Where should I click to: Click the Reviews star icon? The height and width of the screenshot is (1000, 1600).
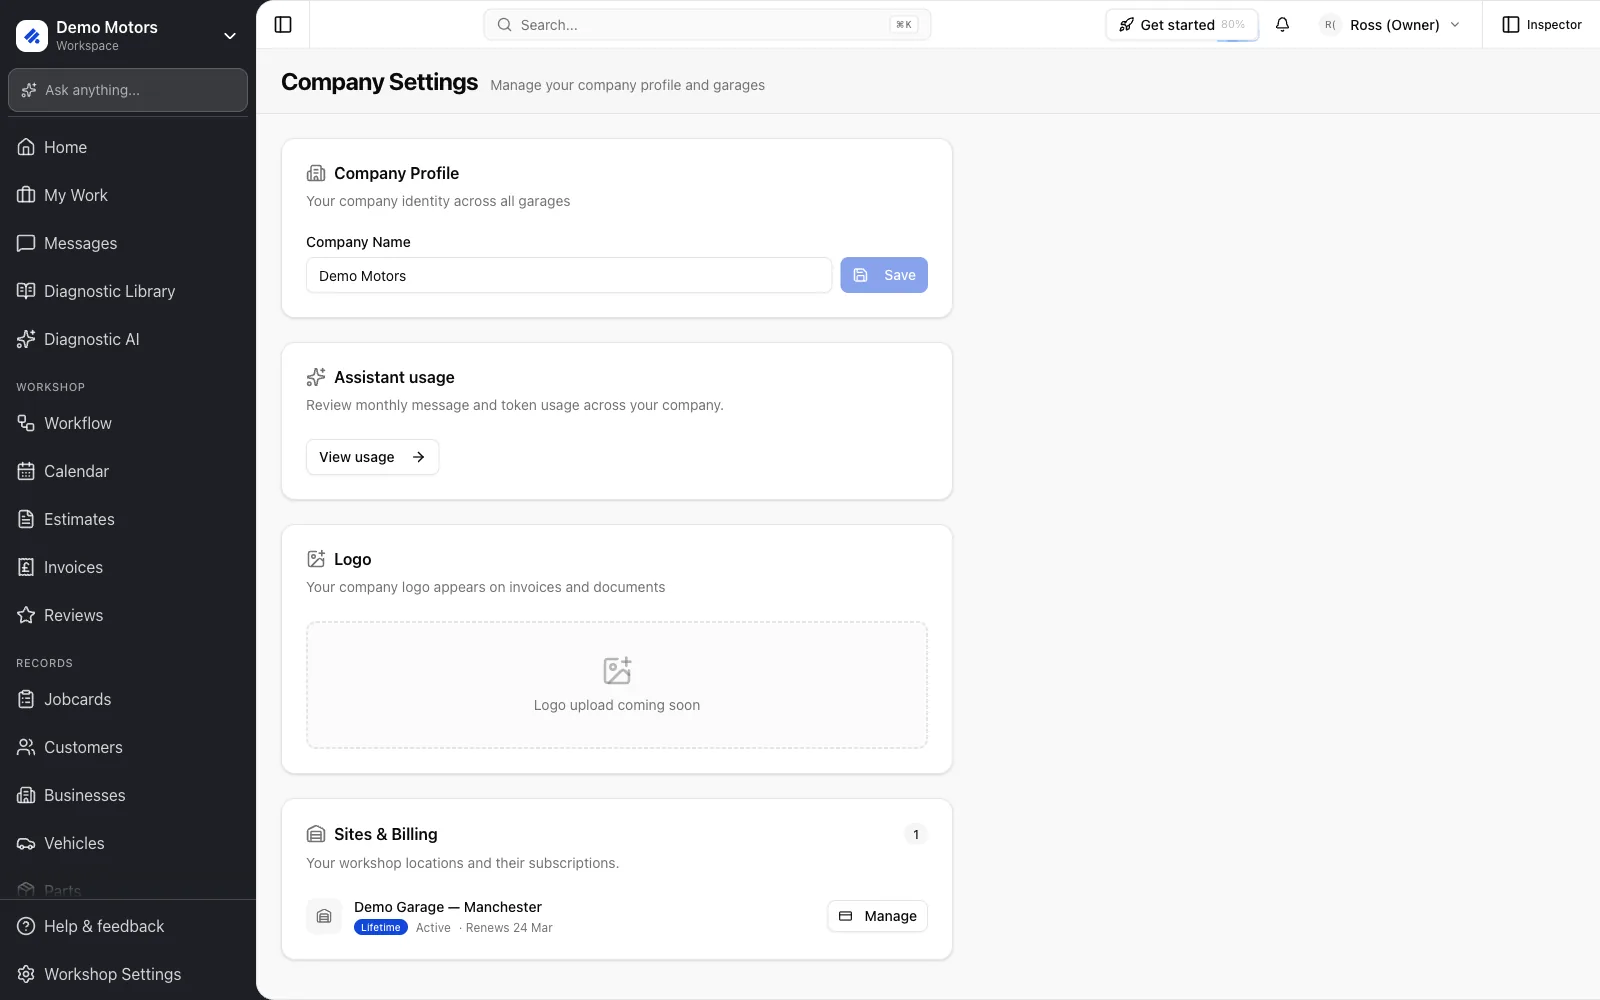pyautogui.click(x=26, y=615)
